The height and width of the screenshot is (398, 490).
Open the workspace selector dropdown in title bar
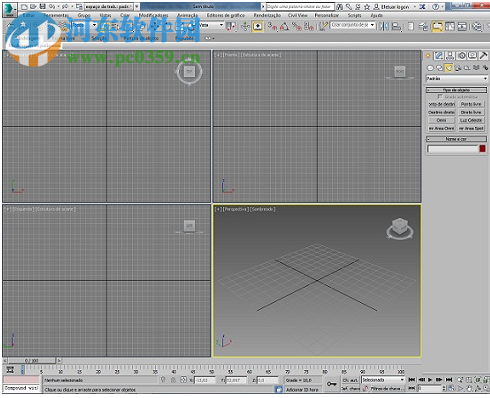coord(109,6)
